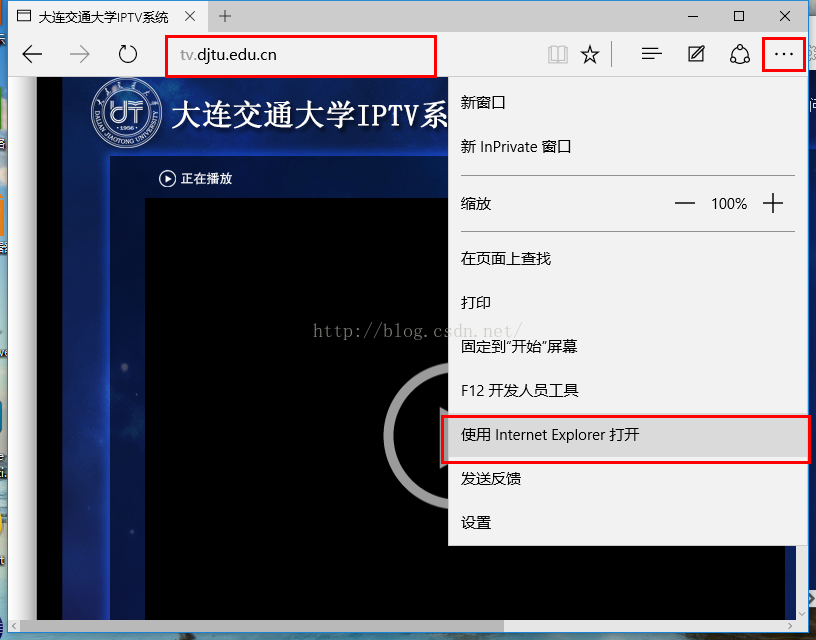This screenshot has width=816, height=640.
Task: Open 设置 from the menu
Action: coord(628,522)
